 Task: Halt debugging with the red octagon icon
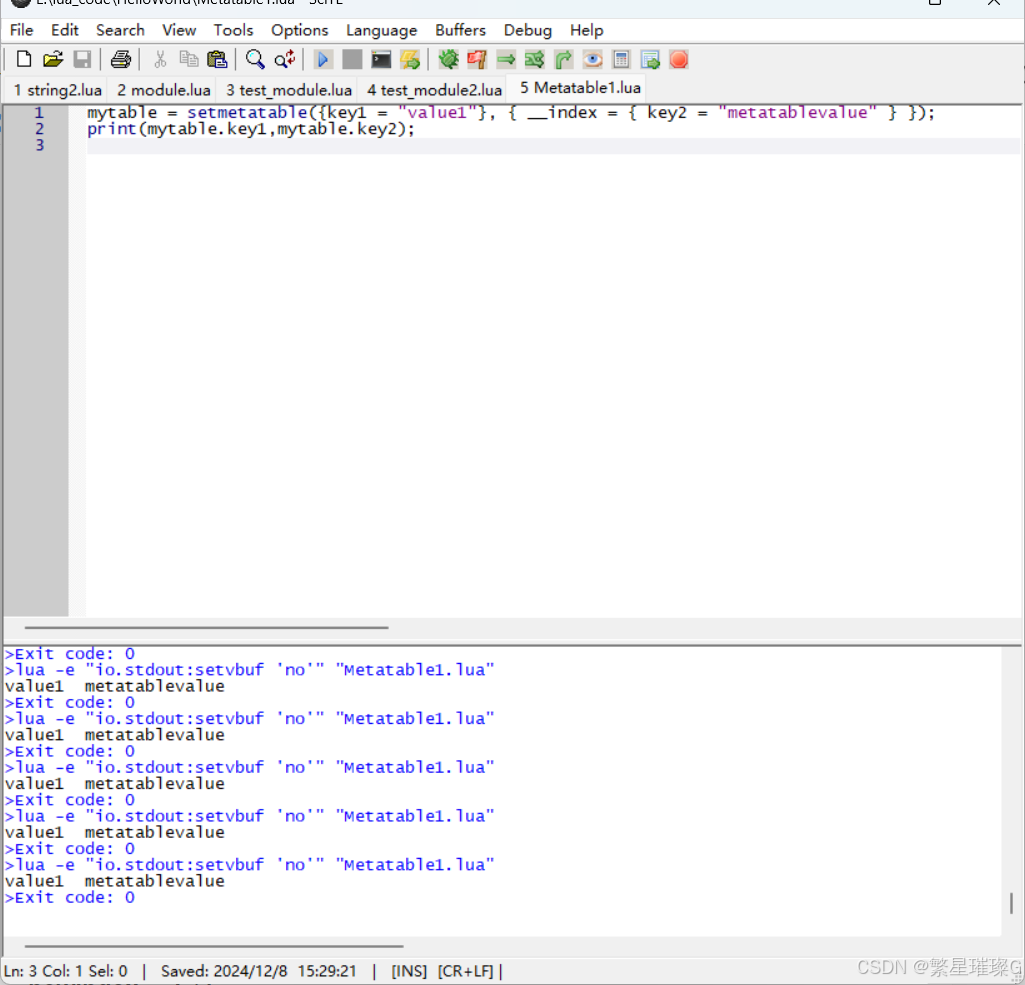(679, 59)
